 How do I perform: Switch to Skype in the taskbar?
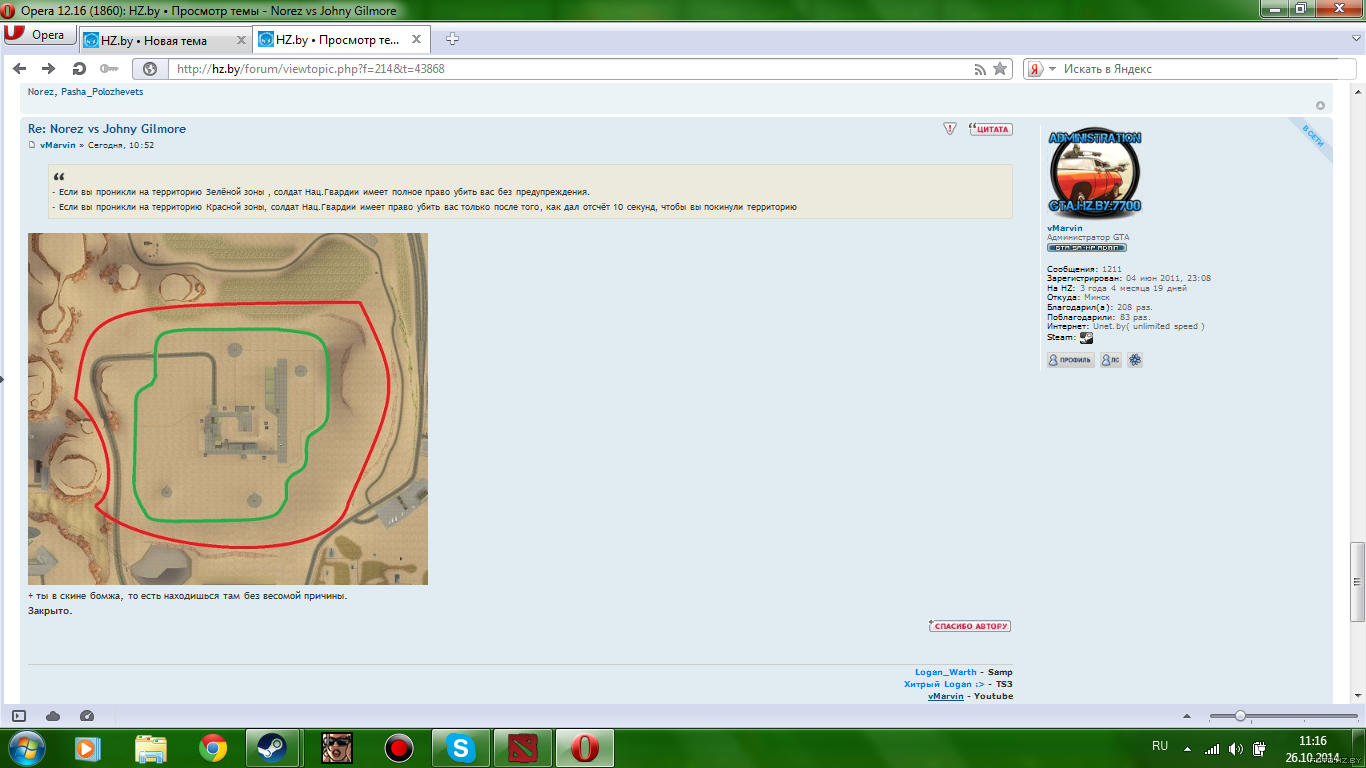pyautogui.click(x=461, y=748)
